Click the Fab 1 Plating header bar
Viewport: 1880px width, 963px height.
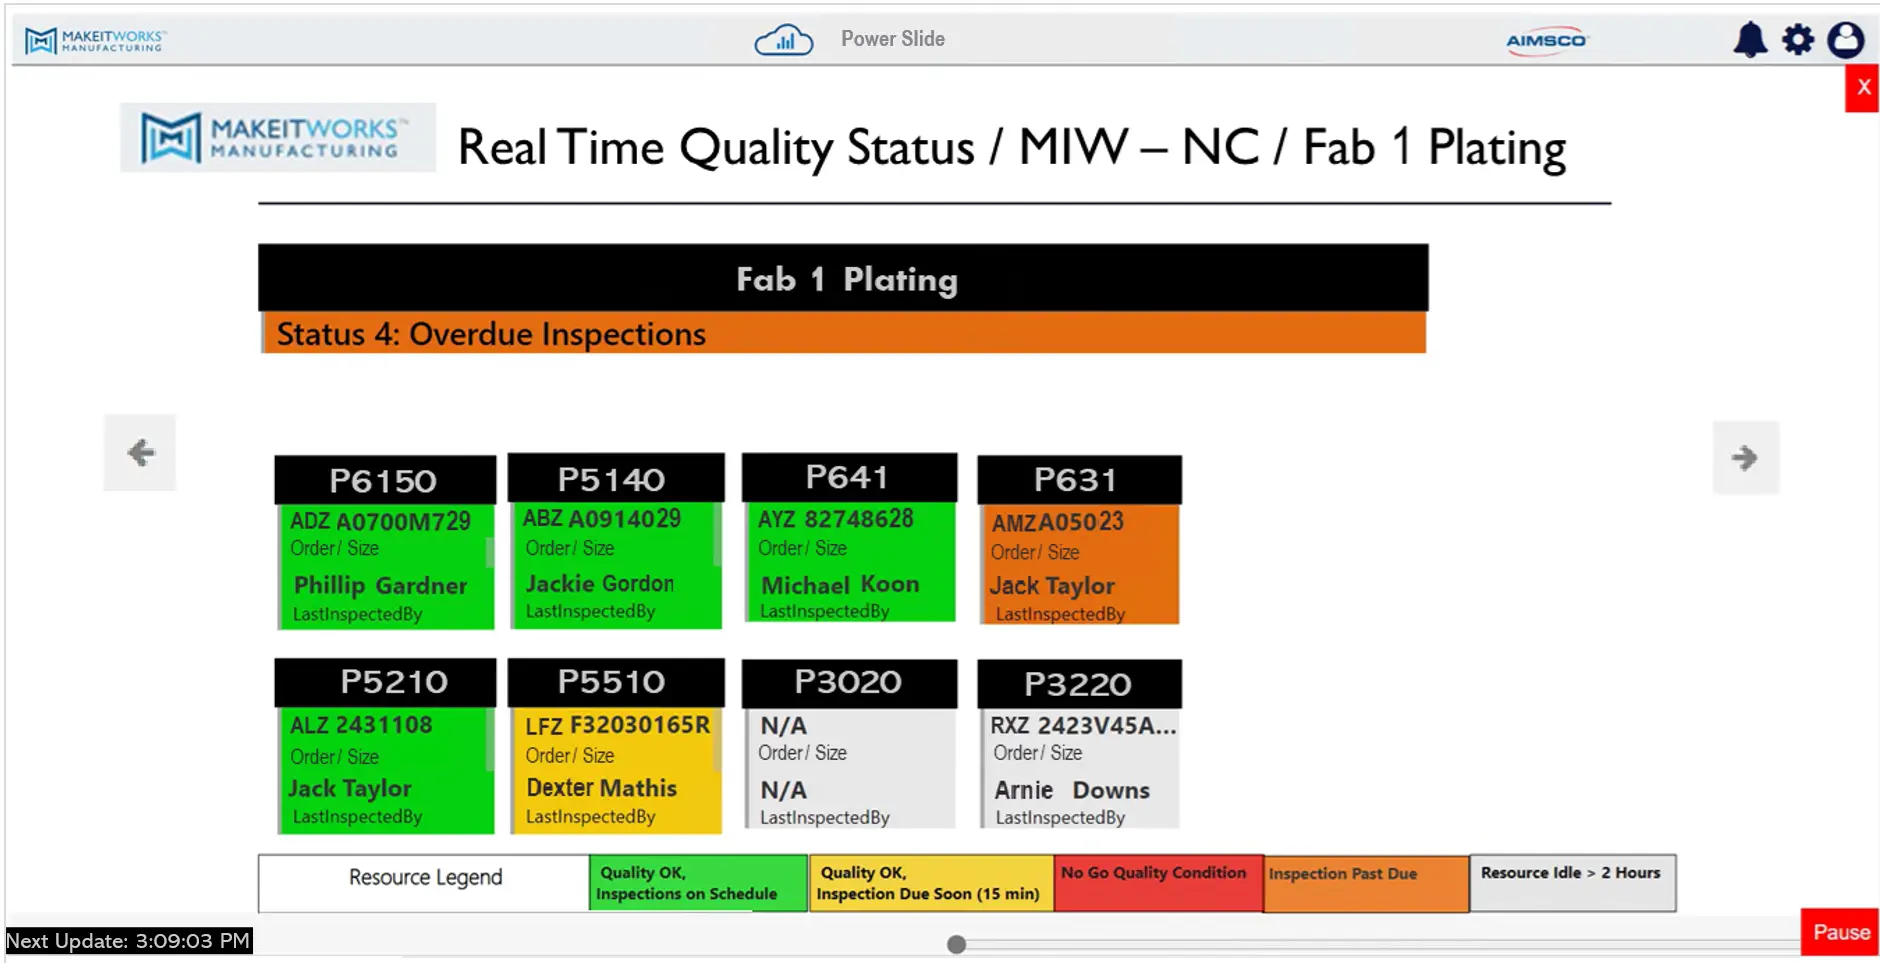843,278
